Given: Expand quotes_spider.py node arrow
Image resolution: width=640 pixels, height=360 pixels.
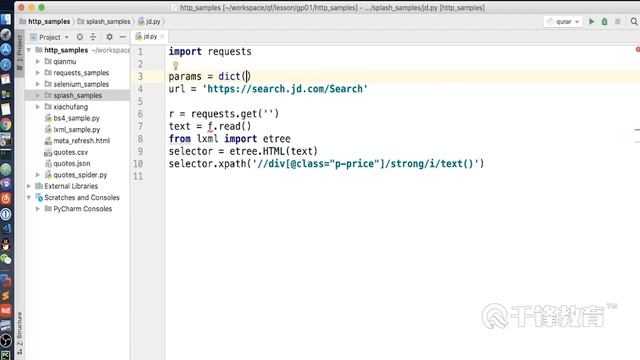Looking at the screenshot, I should click(x=38, y=175).
